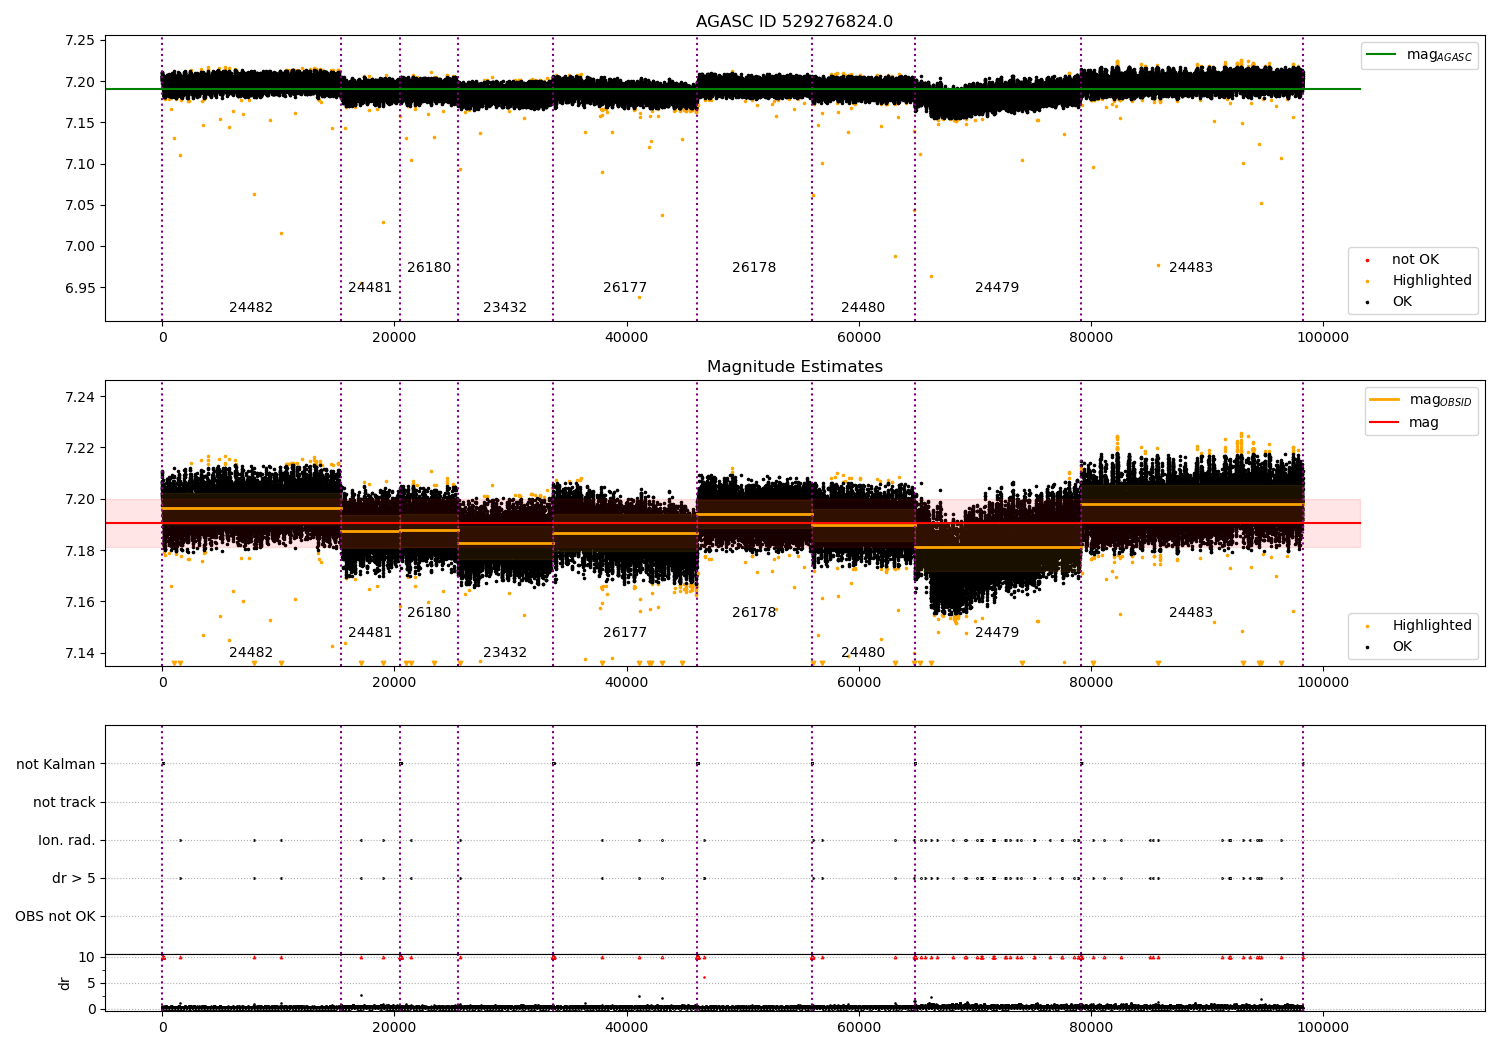Click the 80000 x-tick under middle plot
The height and width of the screenshot is (1050, 1500).
click(x=1091, y=683)
